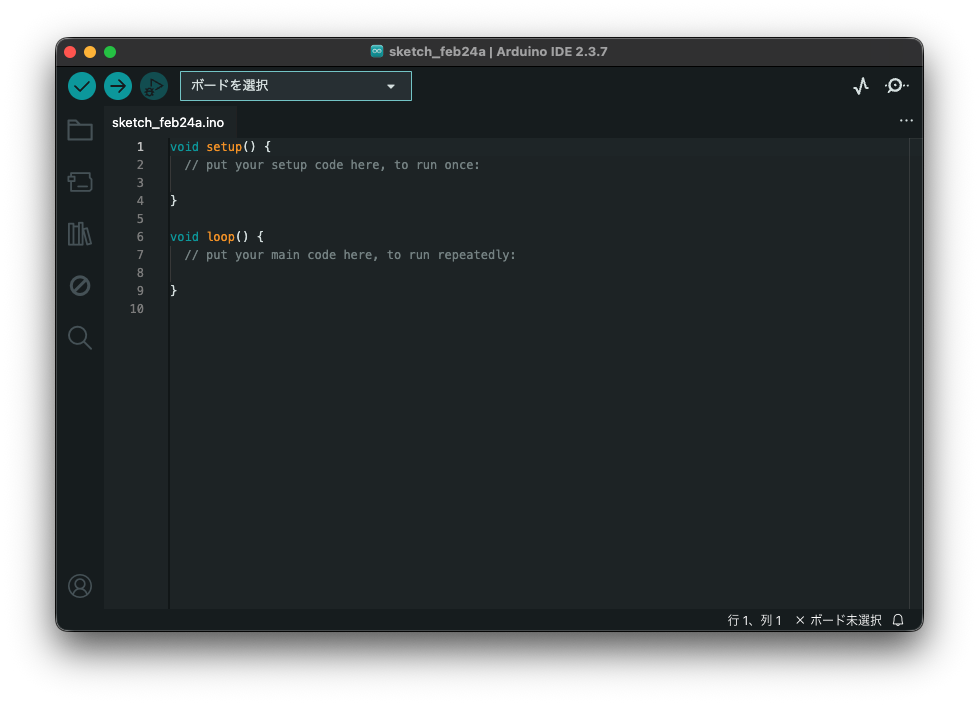Image resolution: width=979 pixels, height=705 pixels.
Task: Open the Serial Plotter
Action: pos(861,87)
